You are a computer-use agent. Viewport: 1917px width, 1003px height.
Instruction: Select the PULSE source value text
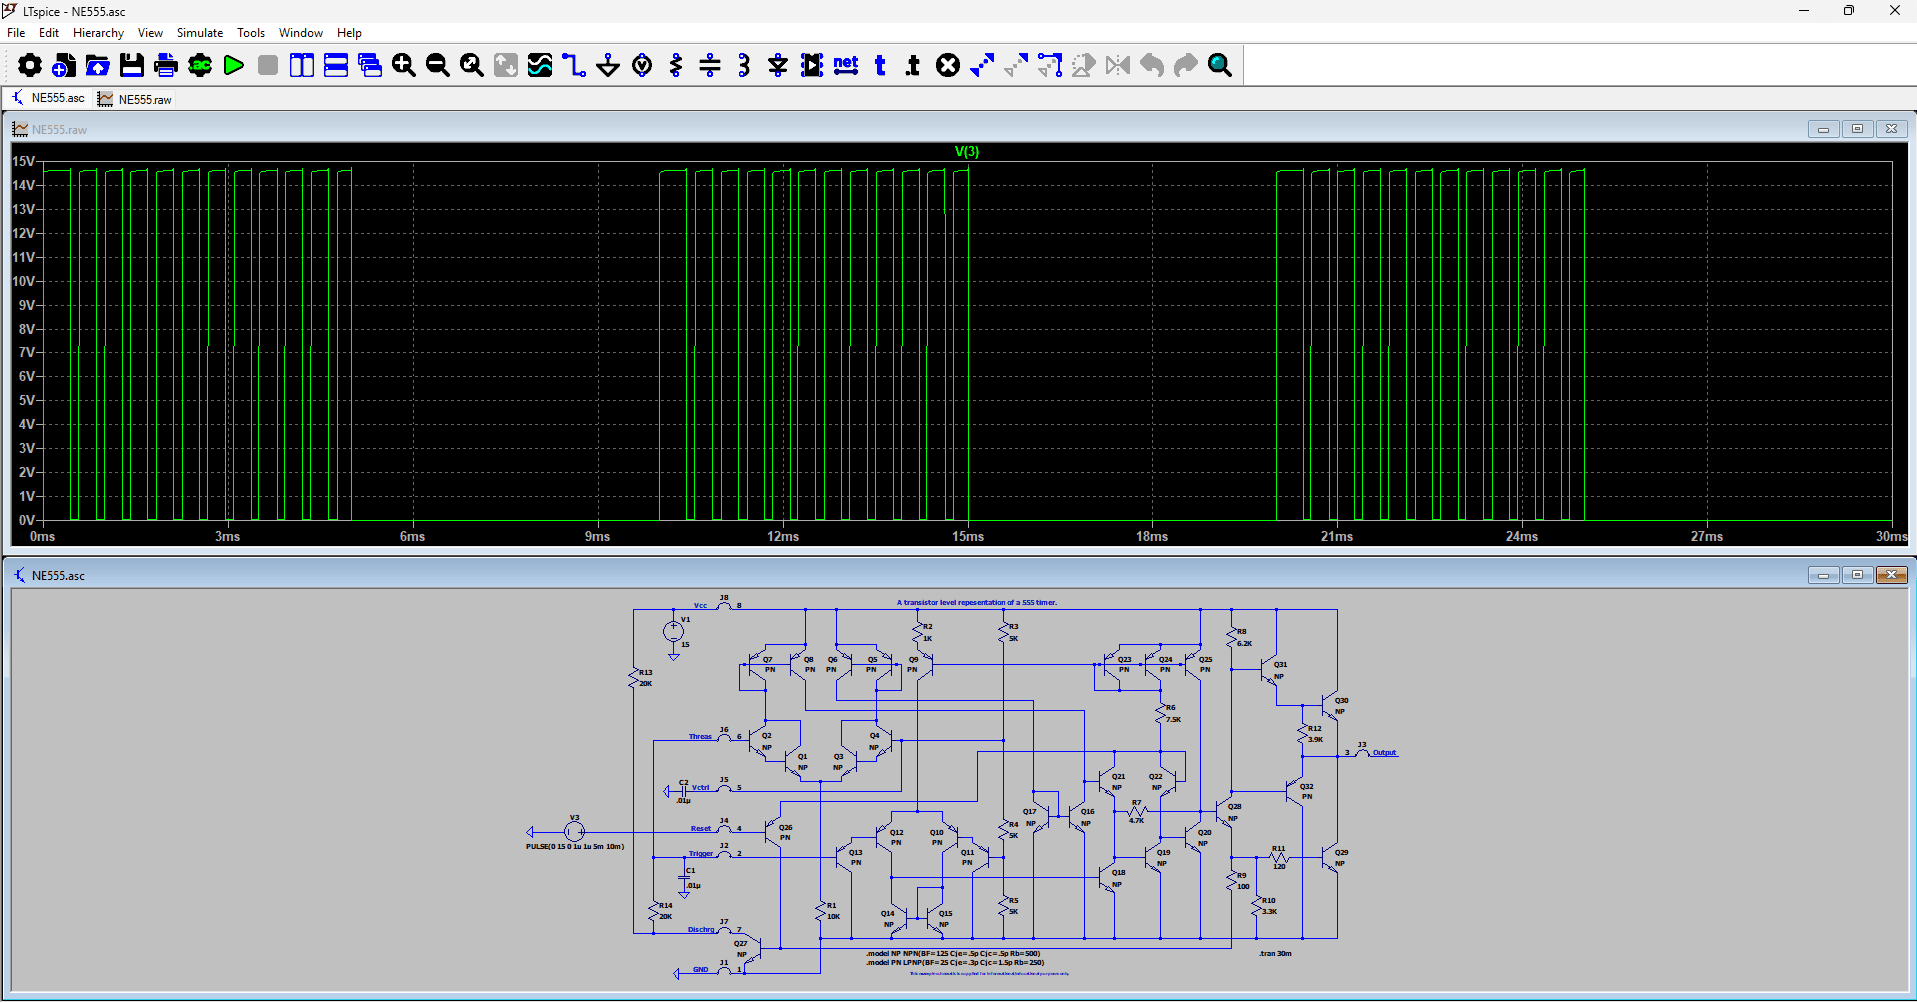point(575,847)
